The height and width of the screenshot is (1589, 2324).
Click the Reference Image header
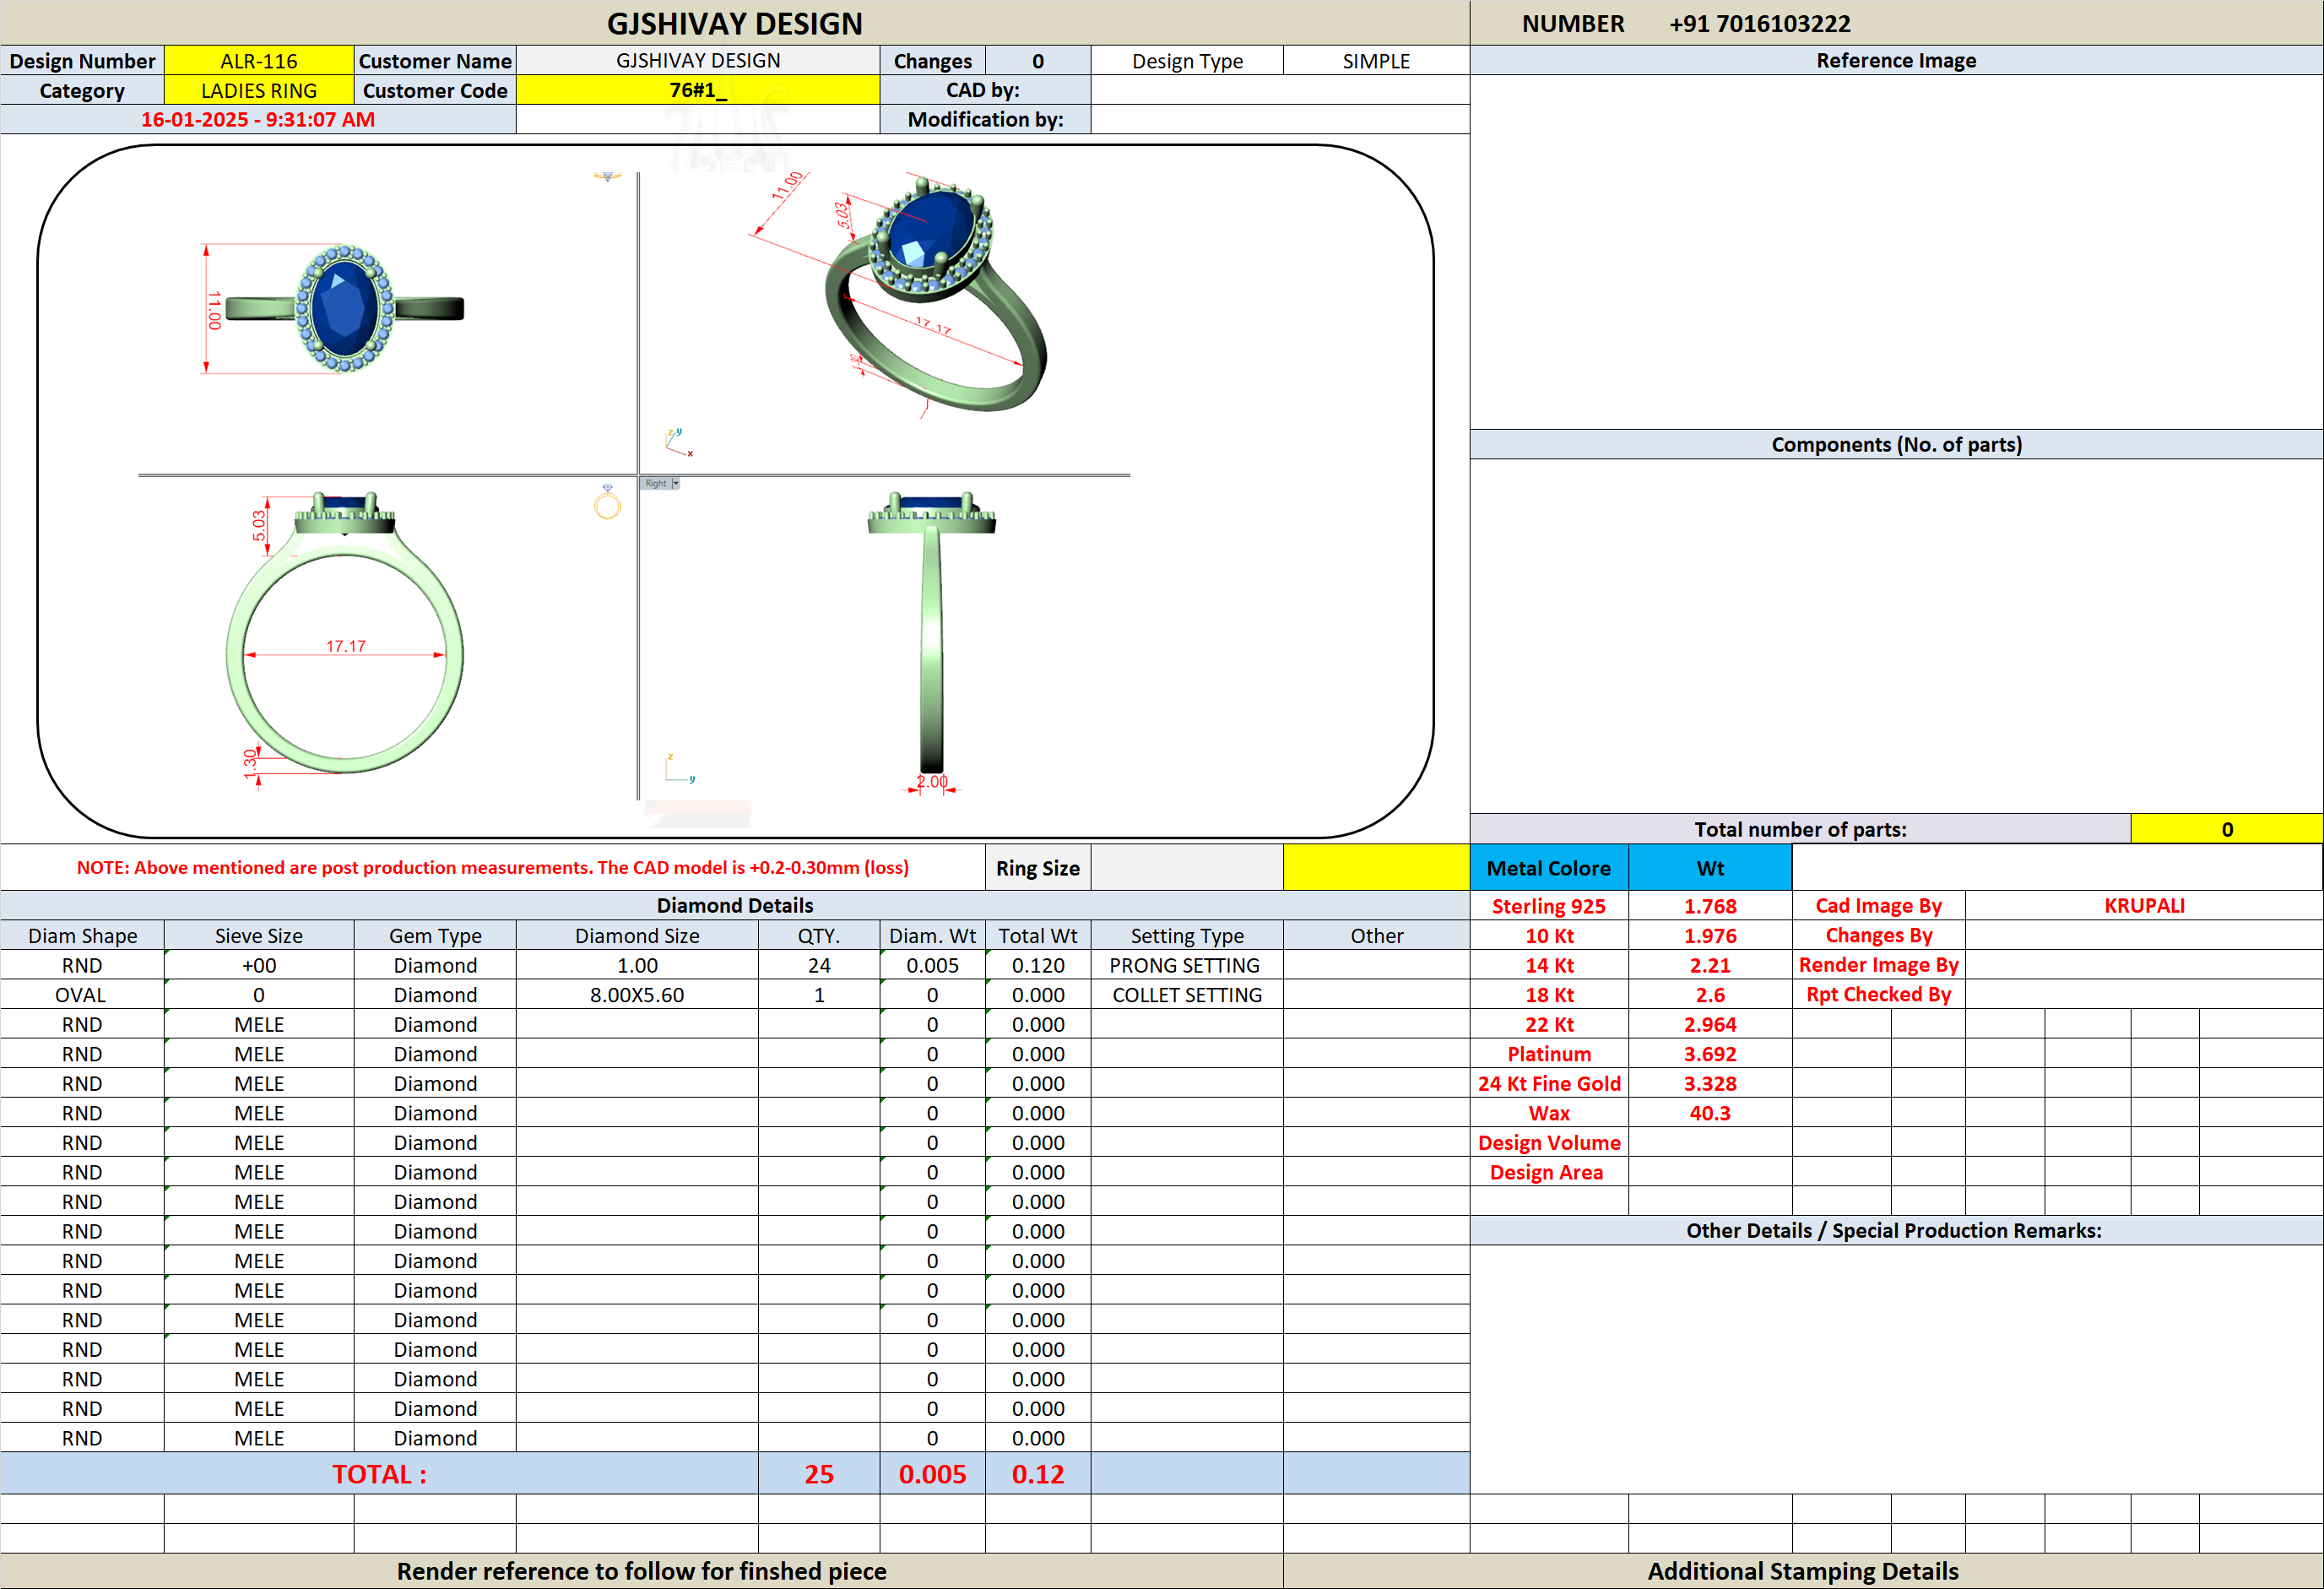pyautogui.click(x=1896, y=60)
